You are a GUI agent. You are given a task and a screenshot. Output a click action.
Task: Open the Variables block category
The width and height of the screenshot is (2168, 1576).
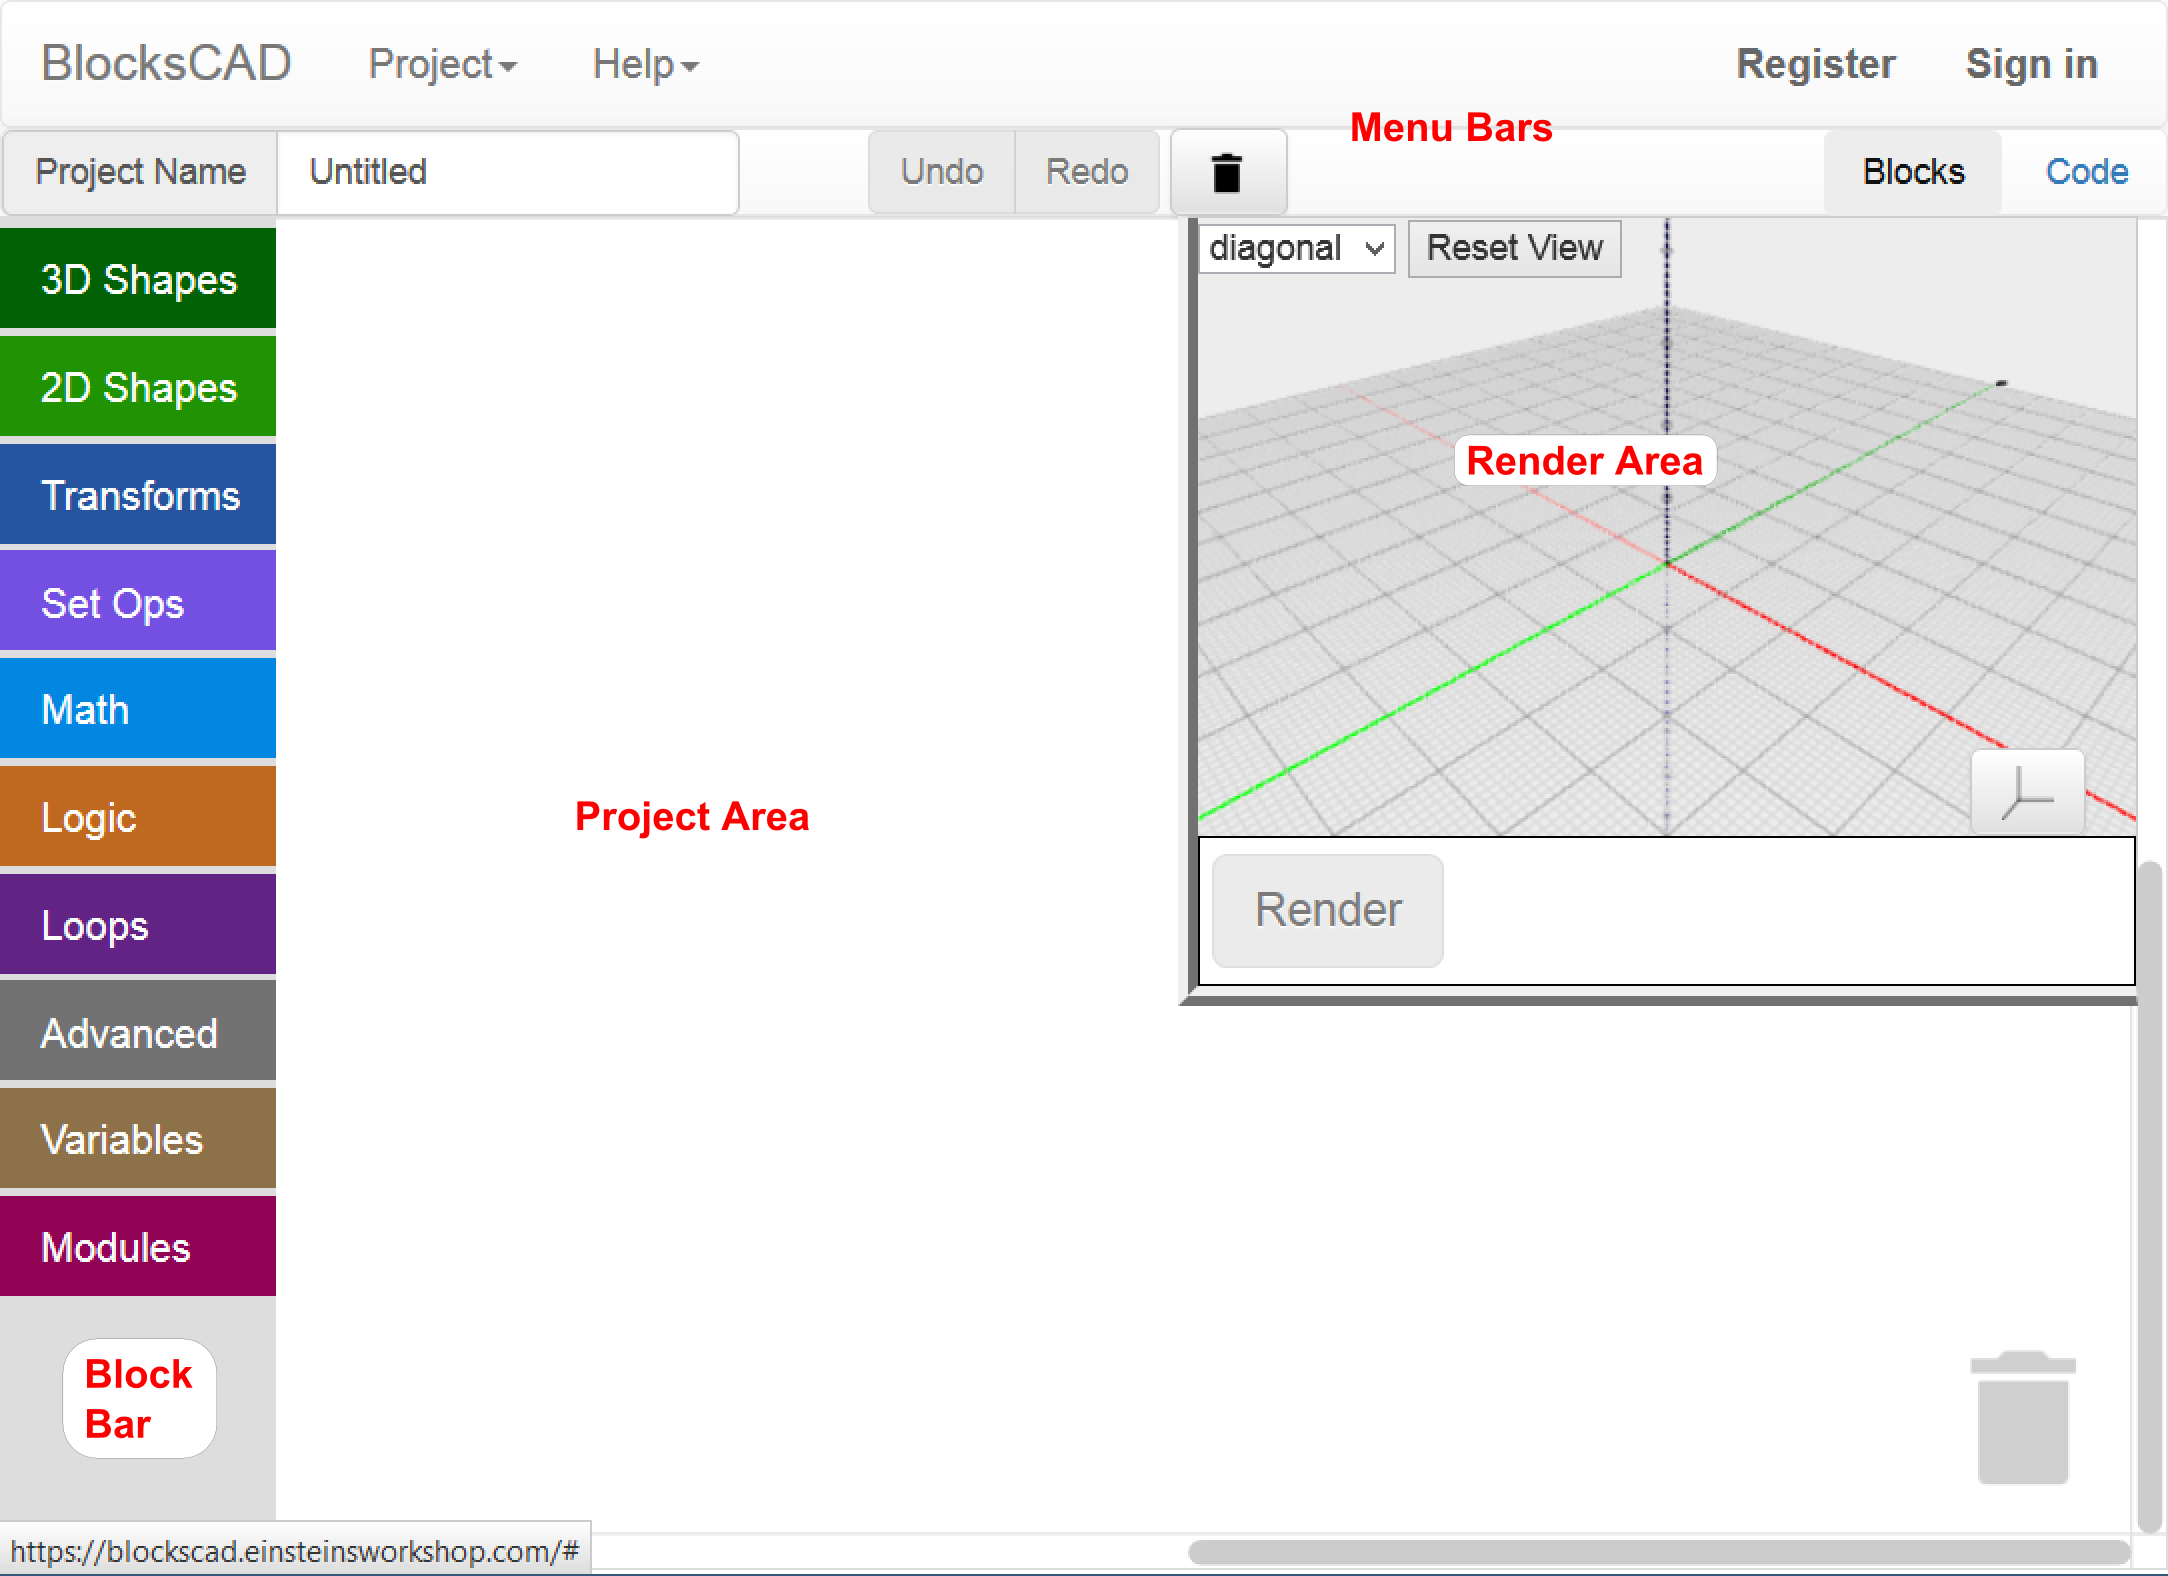point(138,1139)
